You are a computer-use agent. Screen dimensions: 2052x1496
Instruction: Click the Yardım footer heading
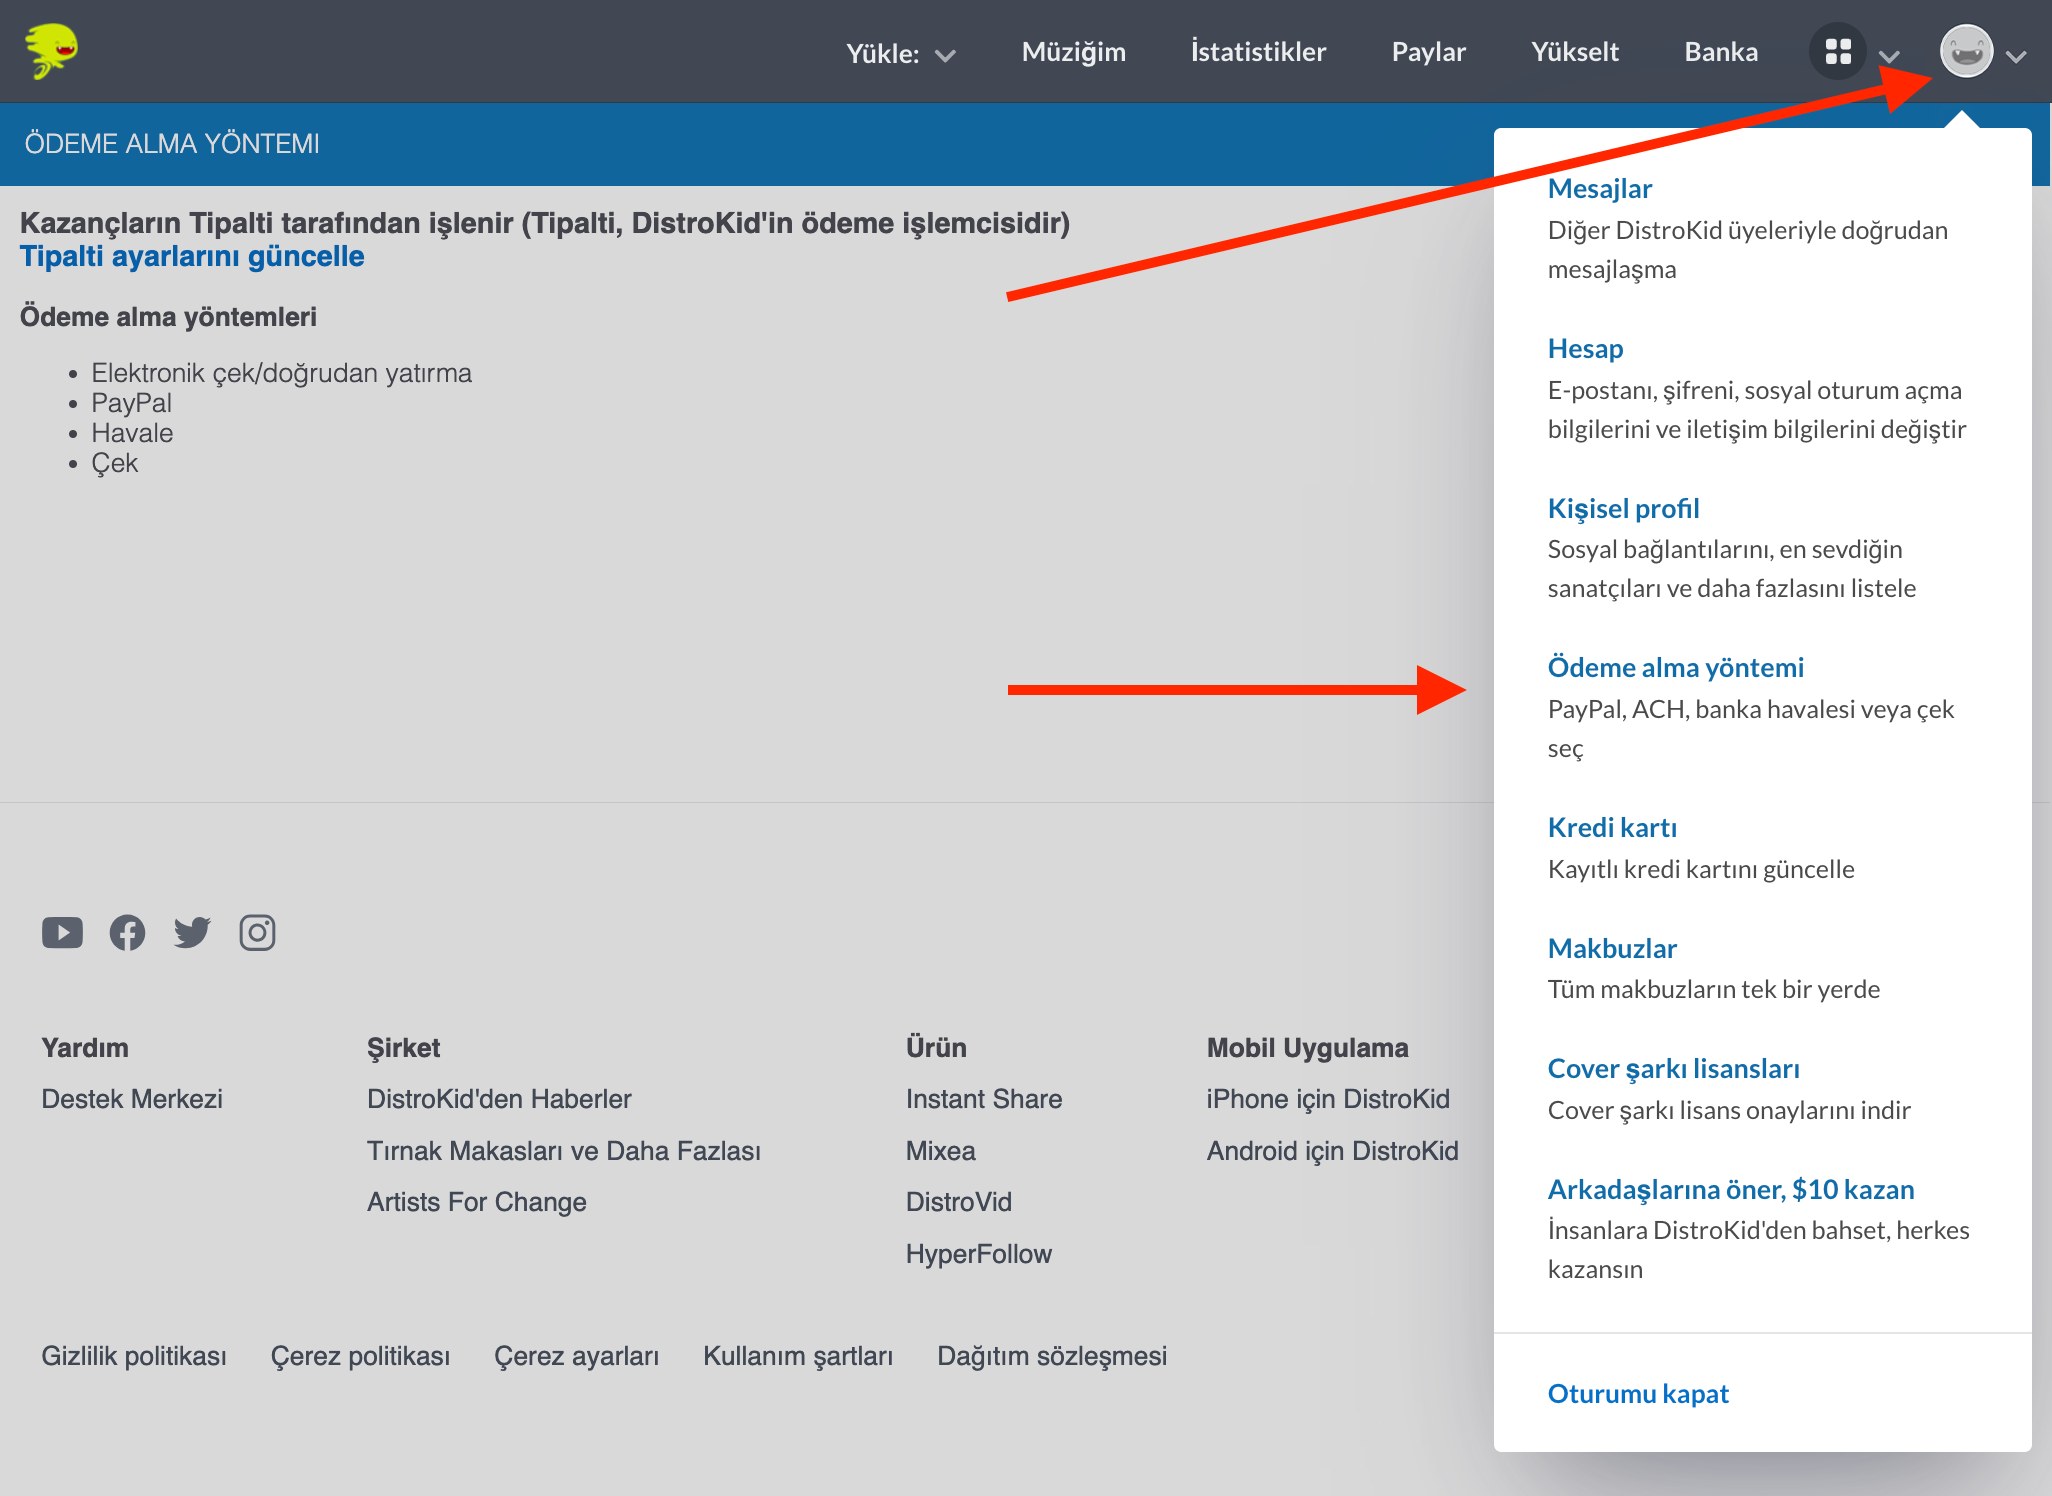click(85, 1048)
